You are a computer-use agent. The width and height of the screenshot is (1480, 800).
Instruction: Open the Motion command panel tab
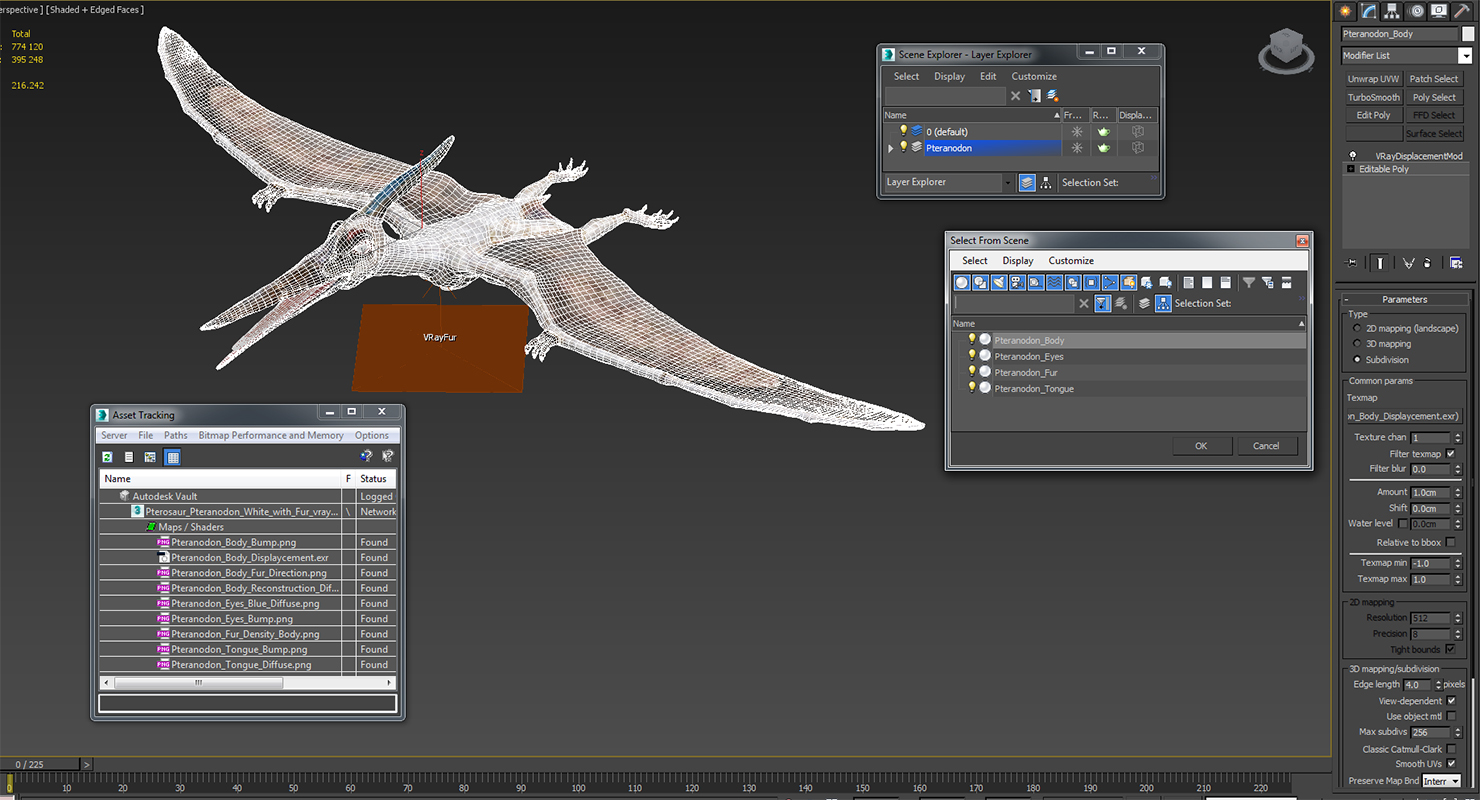pyautogui.click(x=1416, y=11)
